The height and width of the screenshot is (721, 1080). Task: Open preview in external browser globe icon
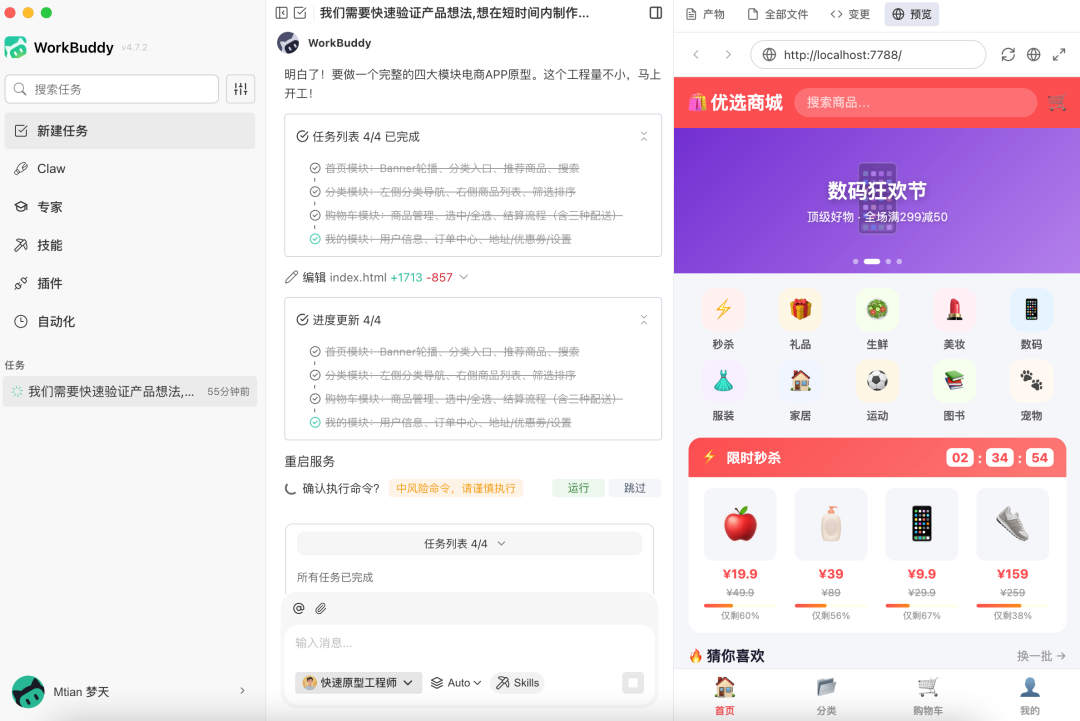pyautogui.click(x=1033, y=54)
